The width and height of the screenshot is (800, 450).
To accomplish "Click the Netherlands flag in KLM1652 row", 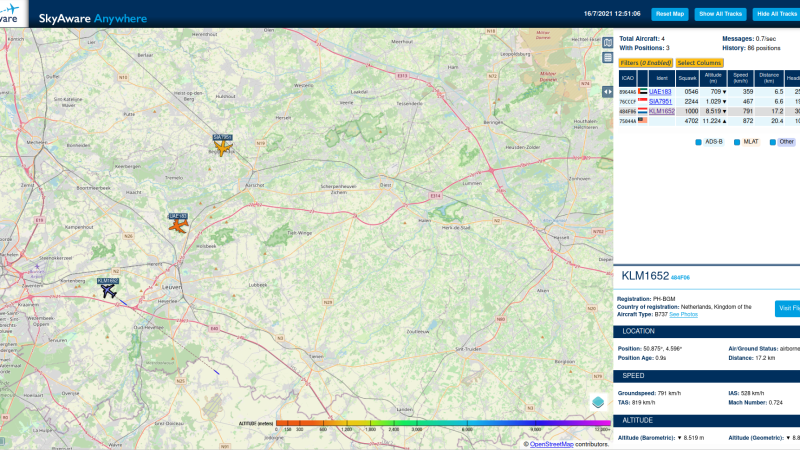I will (x=642, y=110).
